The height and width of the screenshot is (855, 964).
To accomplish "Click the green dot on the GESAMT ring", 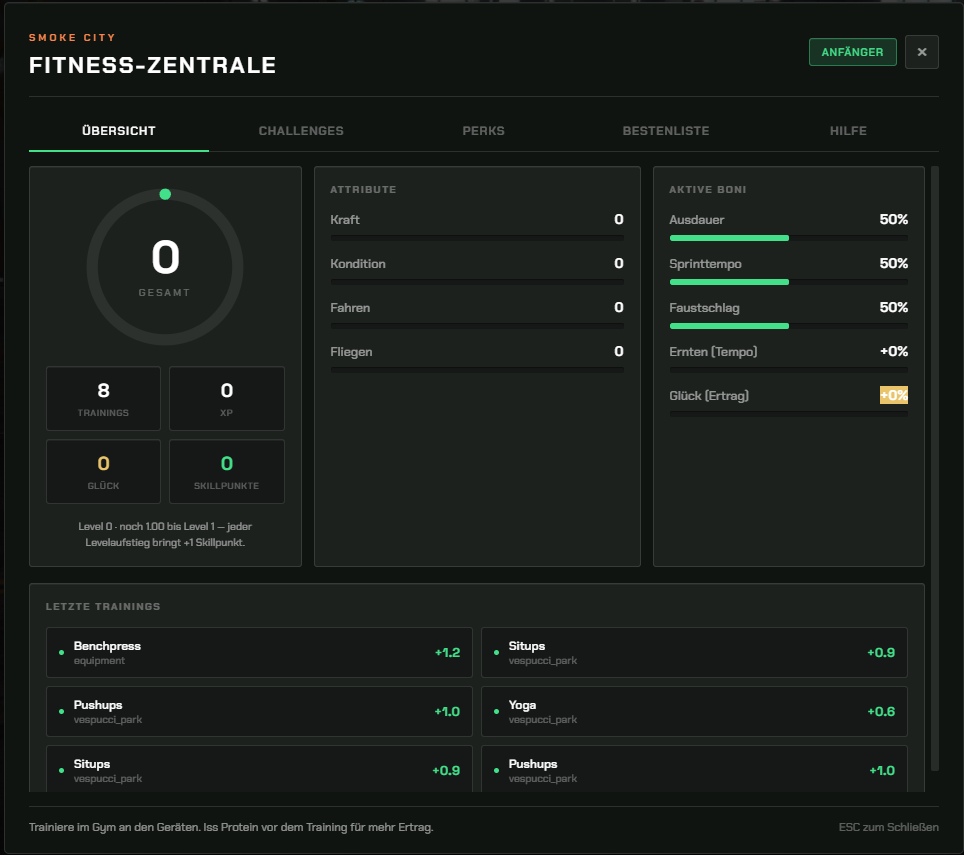I will tap(165, 194).
